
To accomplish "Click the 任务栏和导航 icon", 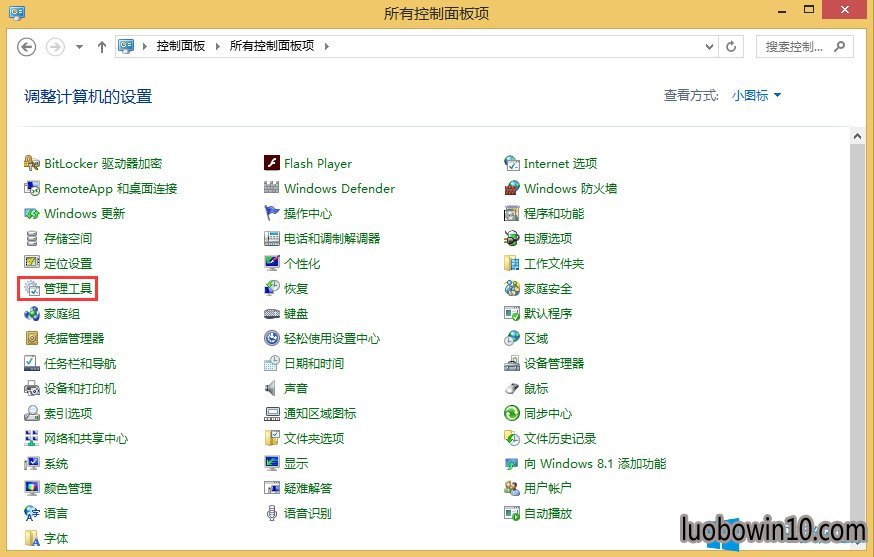I will tap(32, 364).
